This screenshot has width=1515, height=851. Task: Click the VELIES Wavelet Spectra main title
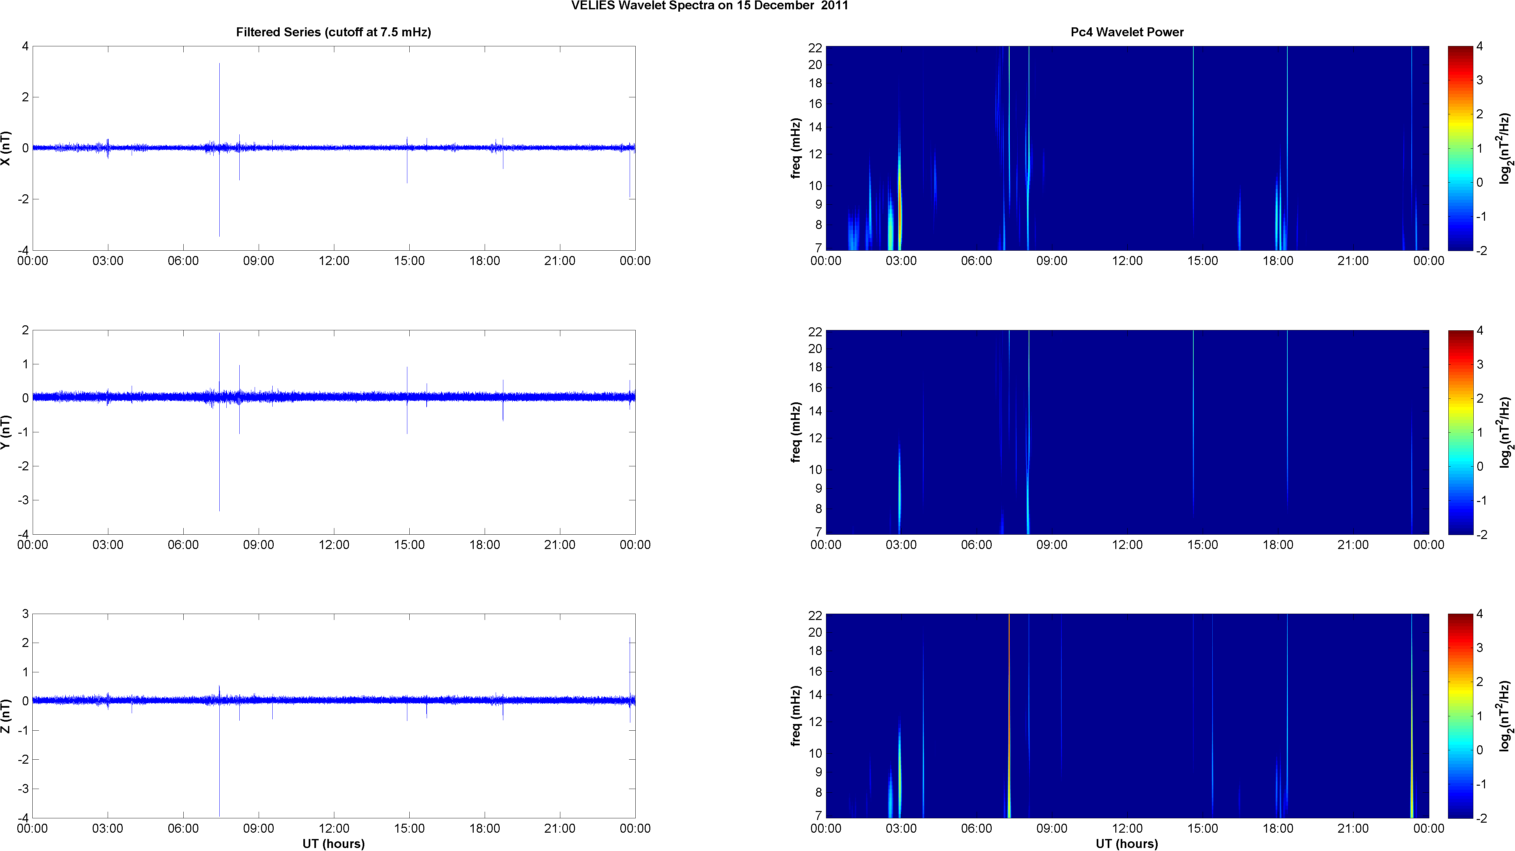coord(710,6)
